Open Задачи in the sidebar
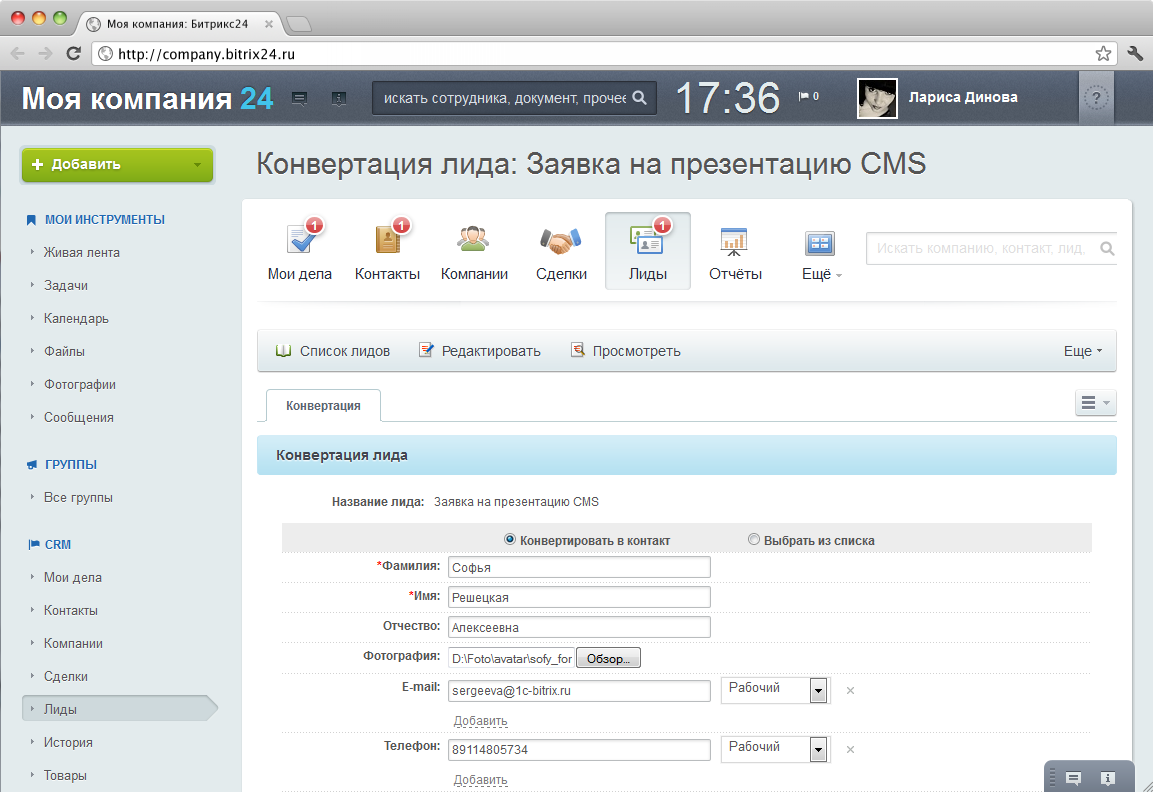The height and width of the screenshot is (792, 1153). [65, 285]
